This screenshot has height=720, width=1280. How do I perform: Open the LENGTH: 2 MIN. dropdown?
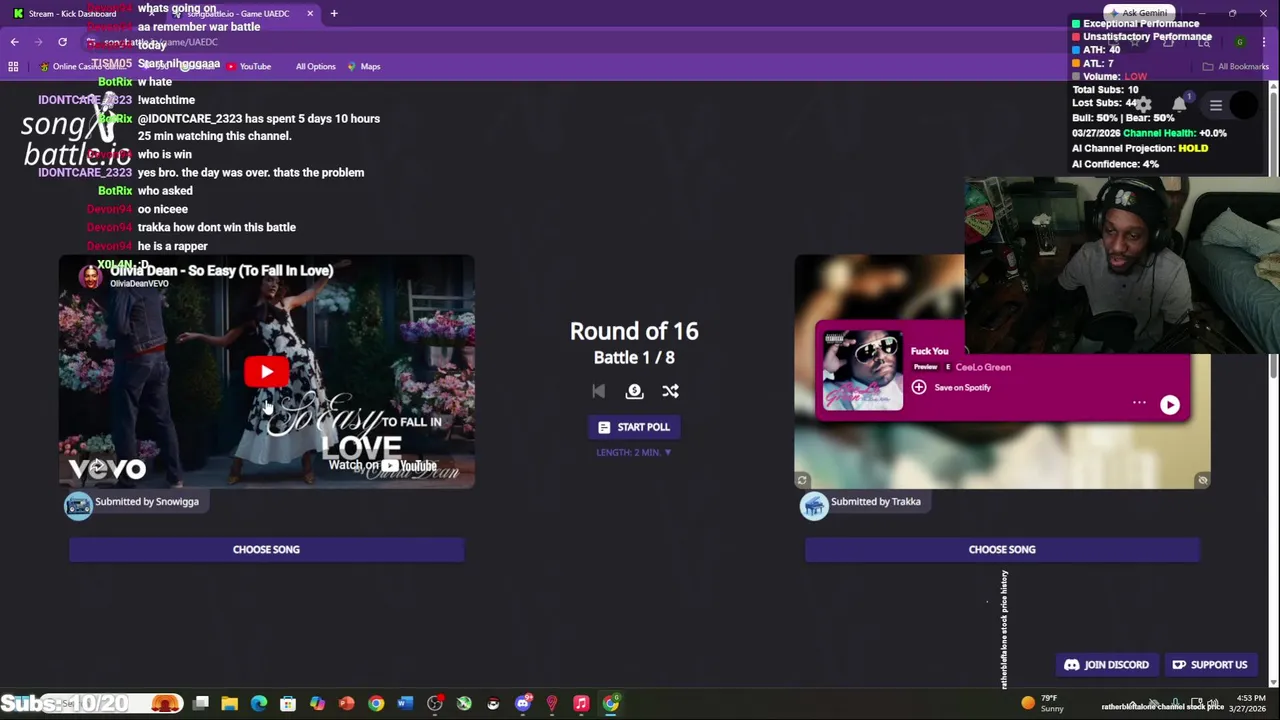click(634, 452)
